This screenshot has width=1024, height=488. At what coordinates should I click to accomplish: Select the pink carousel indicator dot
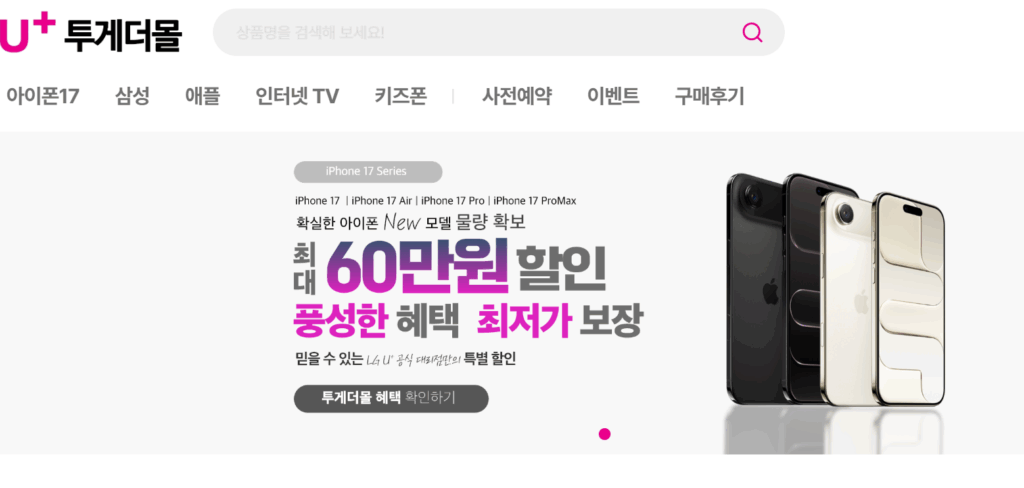pos(605,434)
